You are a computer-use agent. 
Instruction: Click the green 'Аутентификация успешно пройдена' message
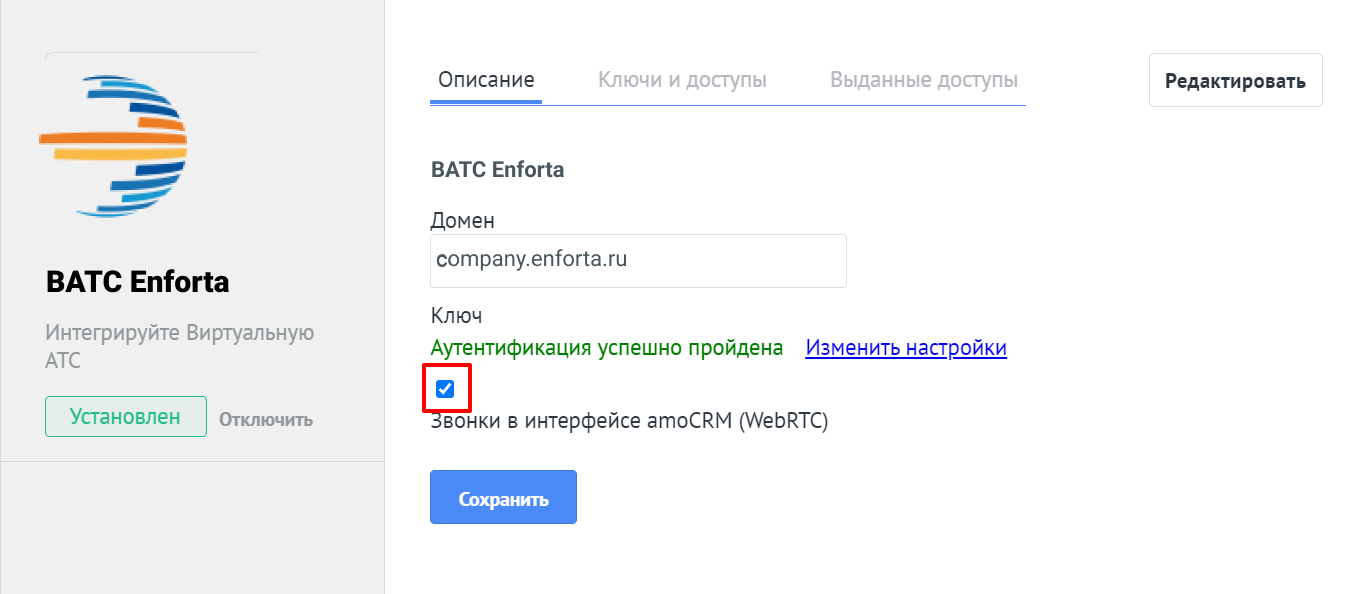(607, 348)
